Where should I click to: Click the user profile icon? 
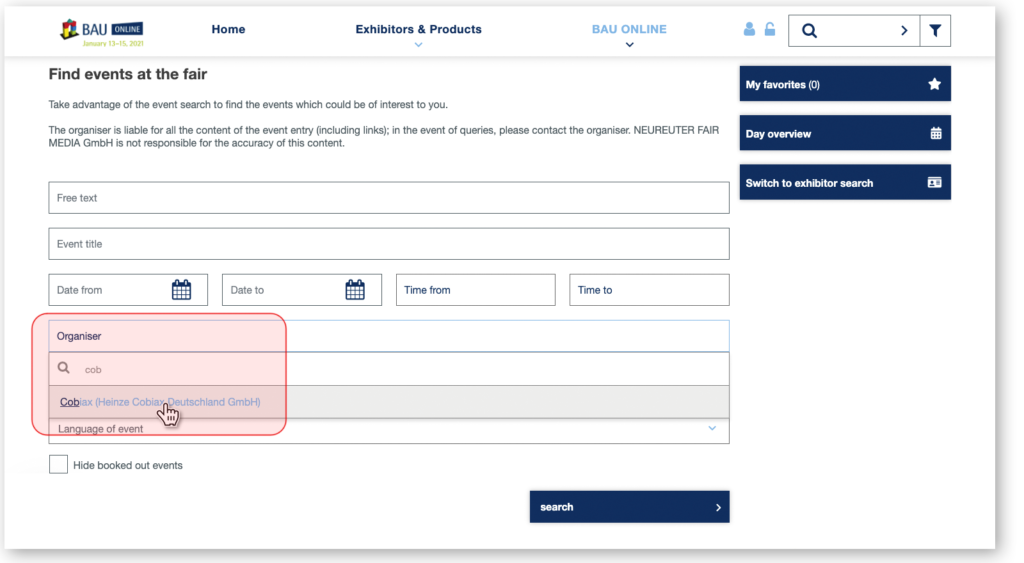point(749,30)
